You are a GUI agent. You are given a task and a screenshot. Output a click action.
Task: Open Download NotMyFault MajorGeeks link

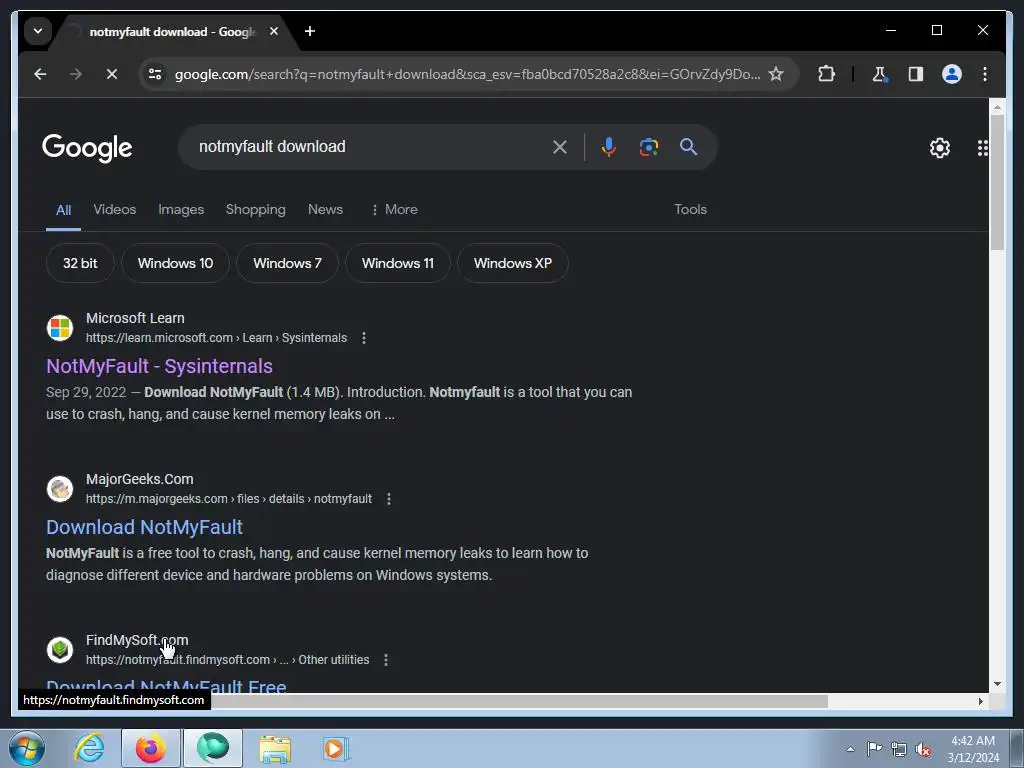pos(144,527)
